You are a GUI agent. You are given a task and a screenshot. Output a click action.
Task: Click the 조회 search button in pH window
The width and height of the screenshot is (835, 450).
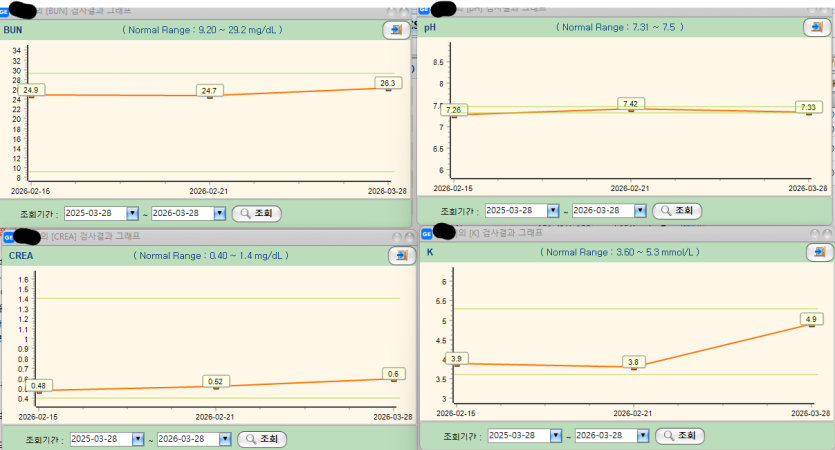tap(677, 211)
